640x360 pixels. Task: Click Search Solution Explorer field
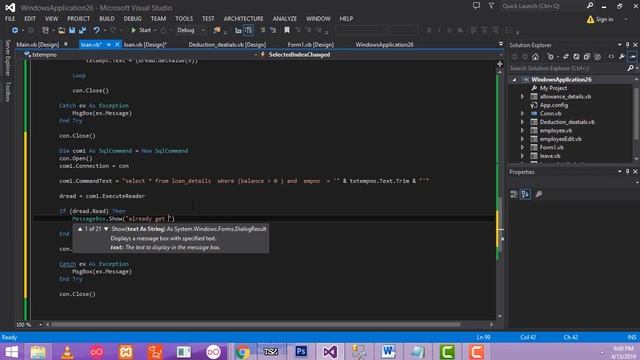567,68
